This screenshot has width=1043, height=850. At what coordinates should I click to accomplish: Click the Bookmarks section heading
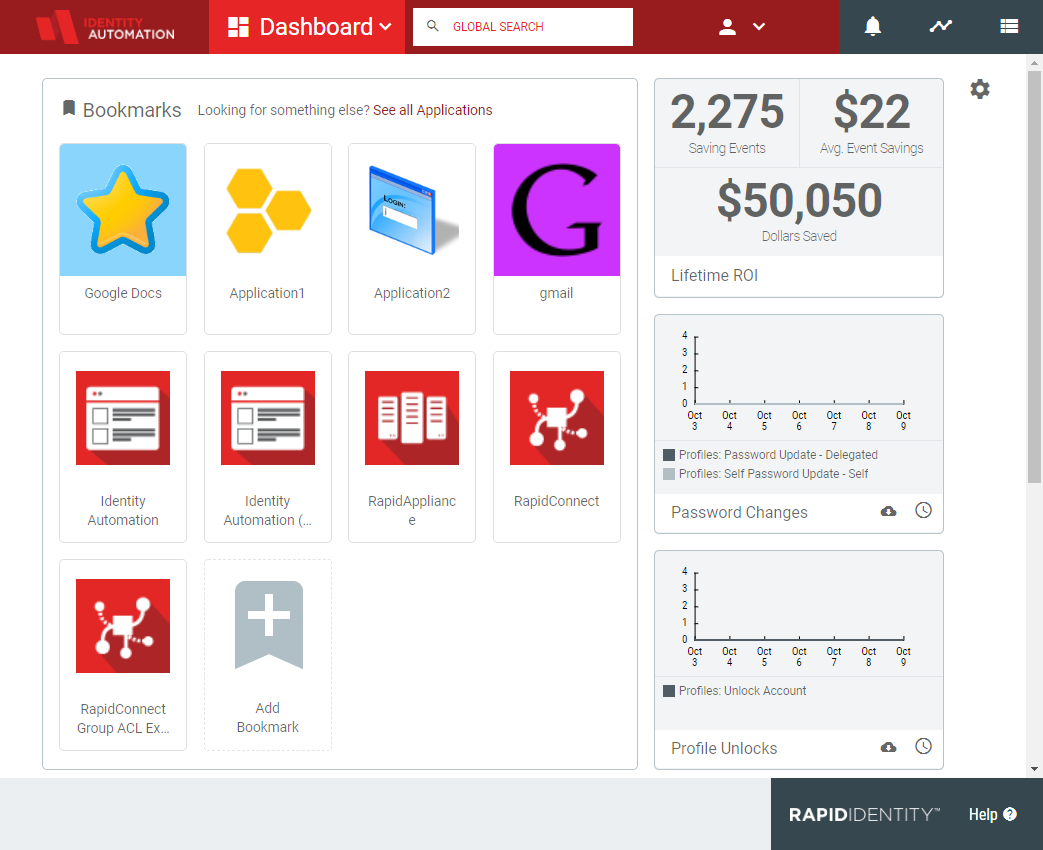click(132, 110)
